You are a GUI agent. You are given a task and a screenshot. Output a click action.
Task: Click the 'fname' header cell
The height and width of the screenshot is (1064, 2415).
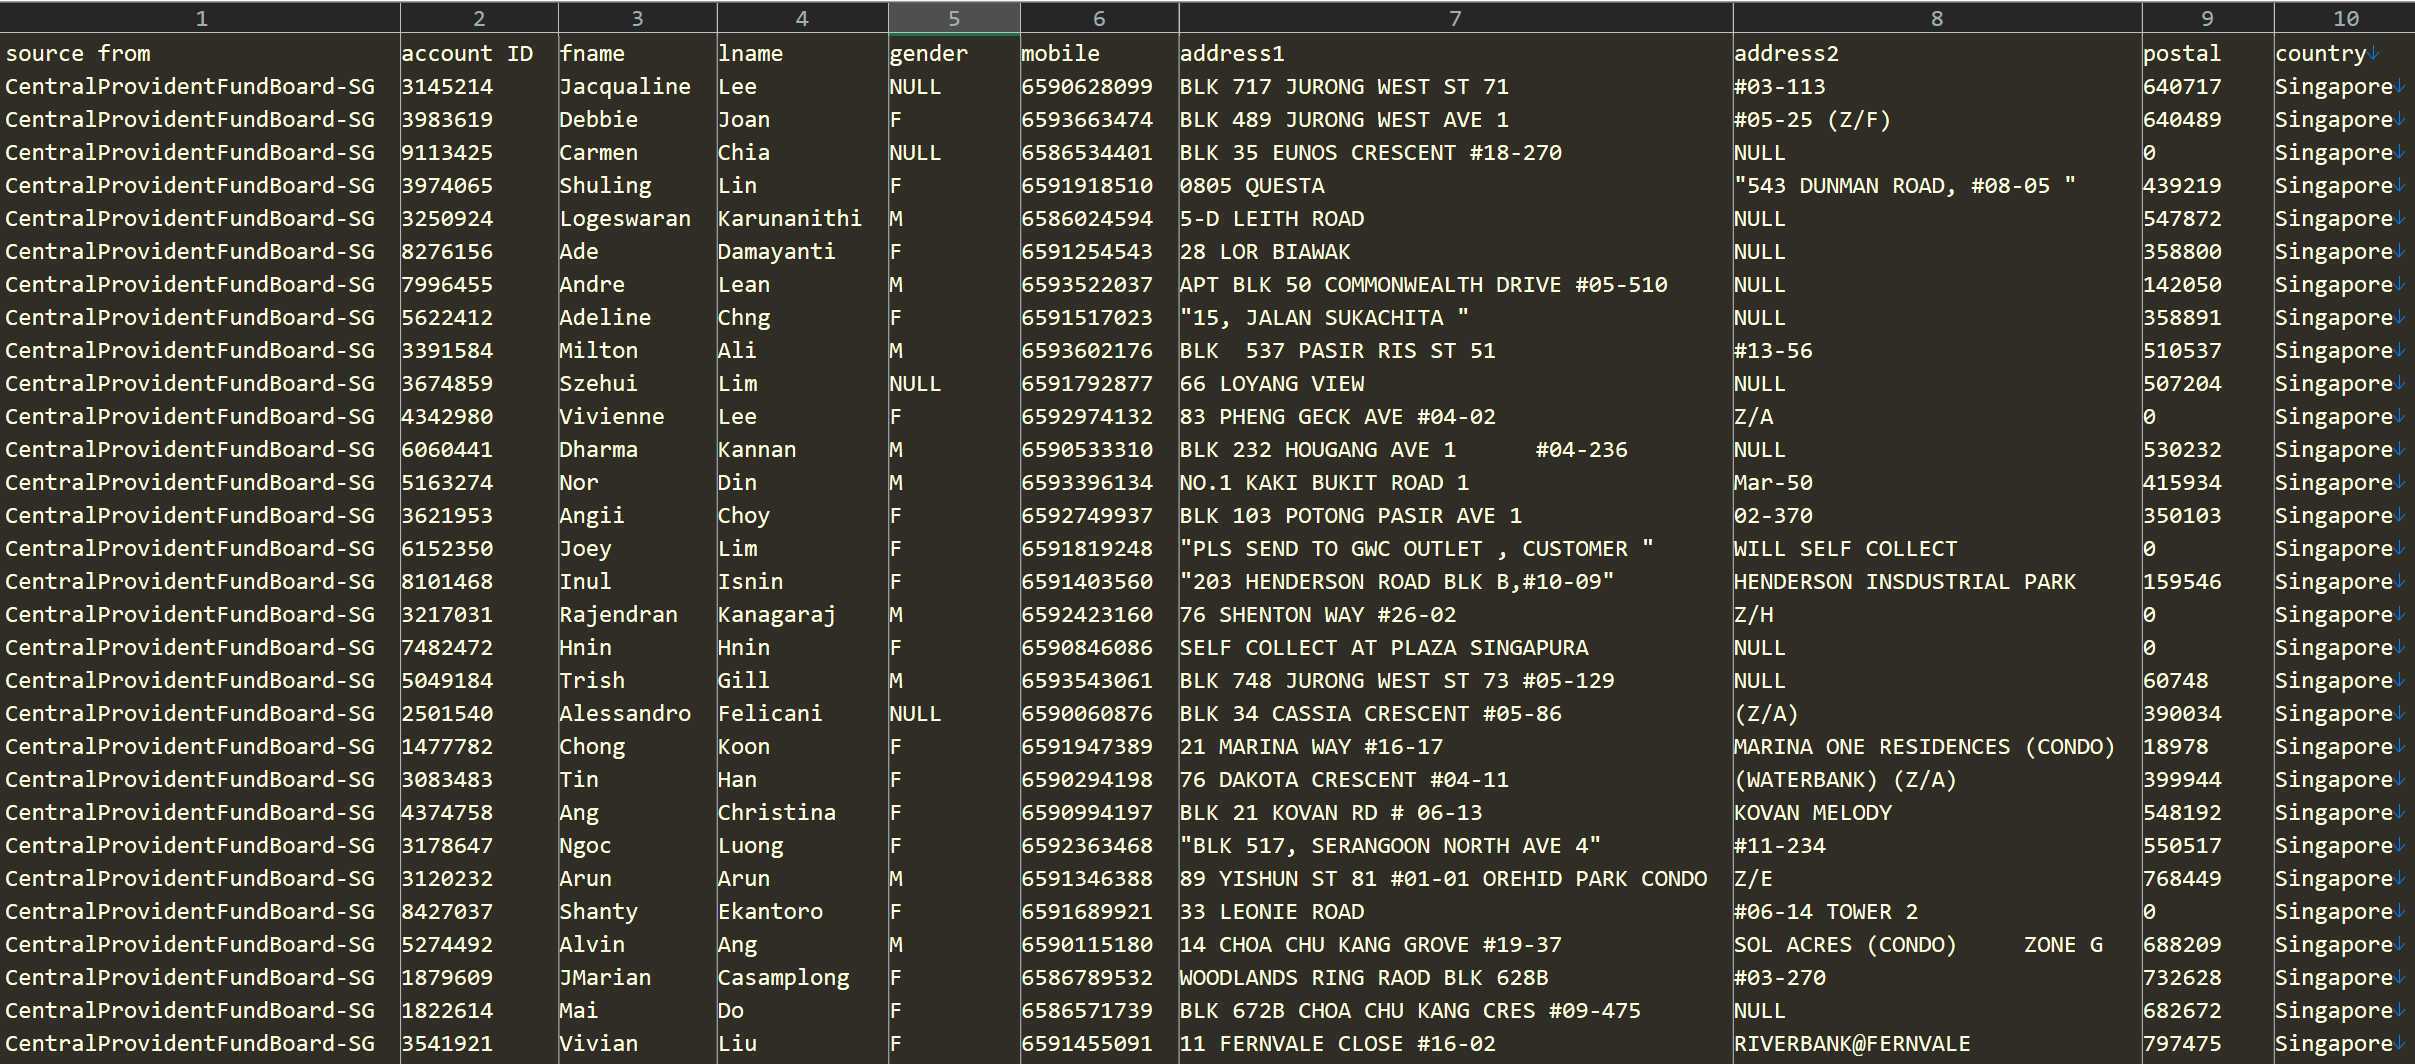click(592, 54)
